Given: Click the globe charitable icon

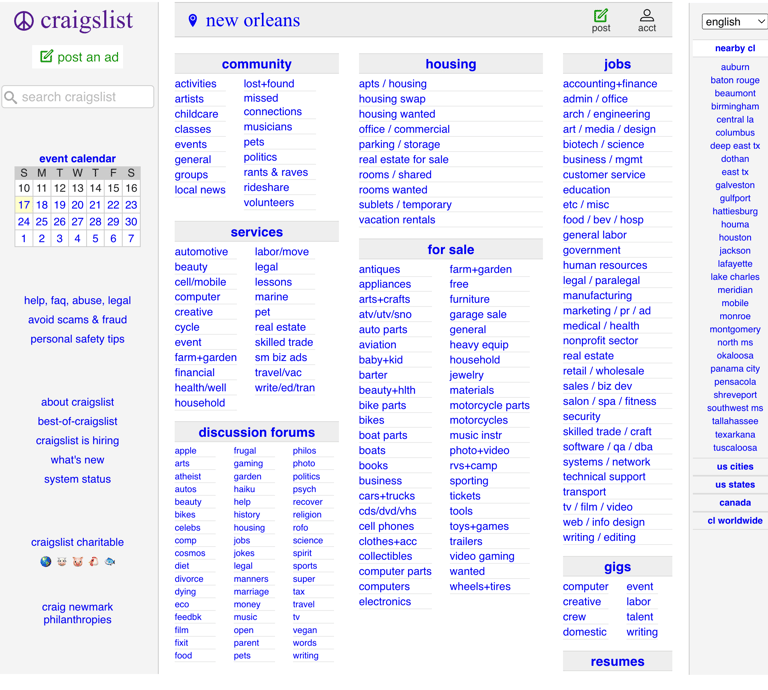Looking at the screenshot, I should tap(46, 561).
